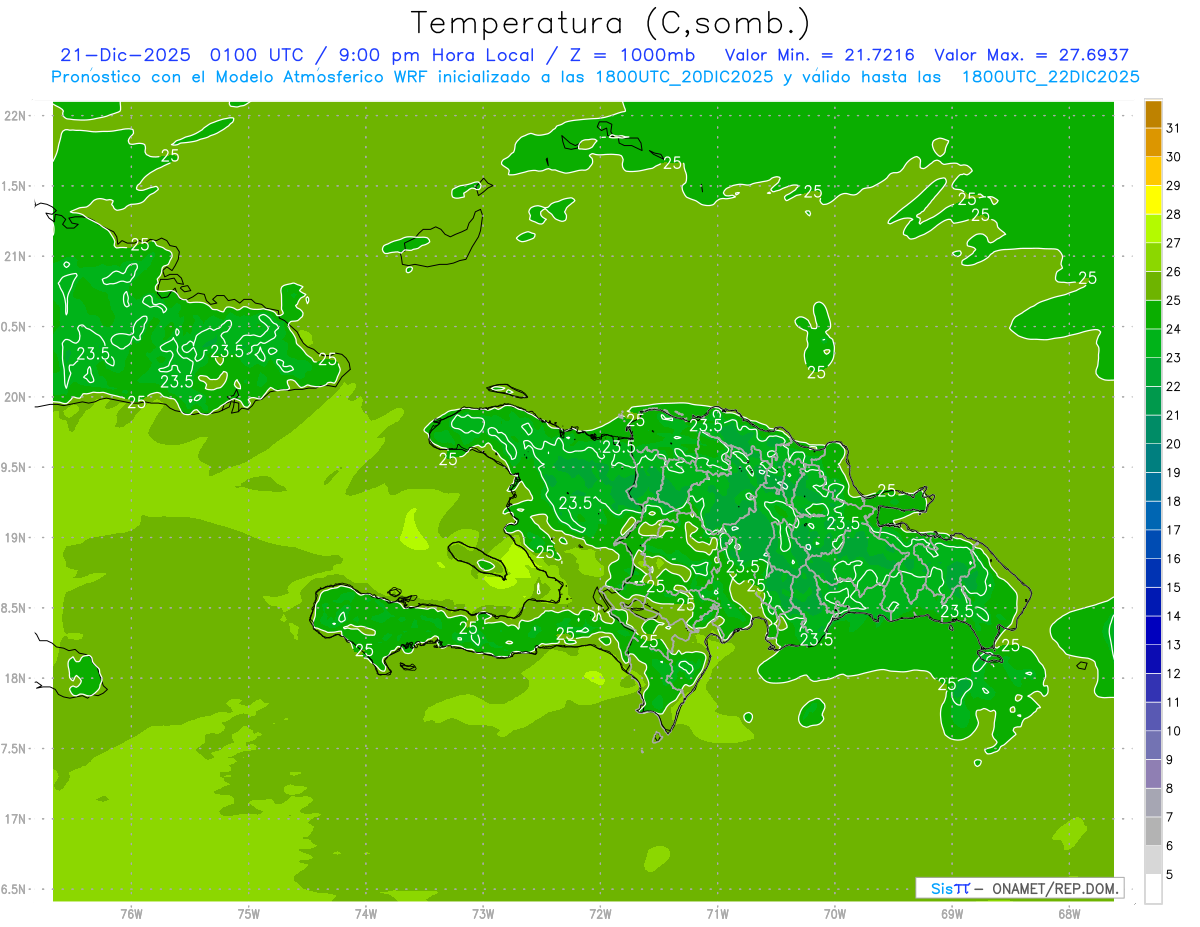Click 'Valor Max. = 27.6937' text
The image size is (1200, 927).
[x=1031, y=55]
